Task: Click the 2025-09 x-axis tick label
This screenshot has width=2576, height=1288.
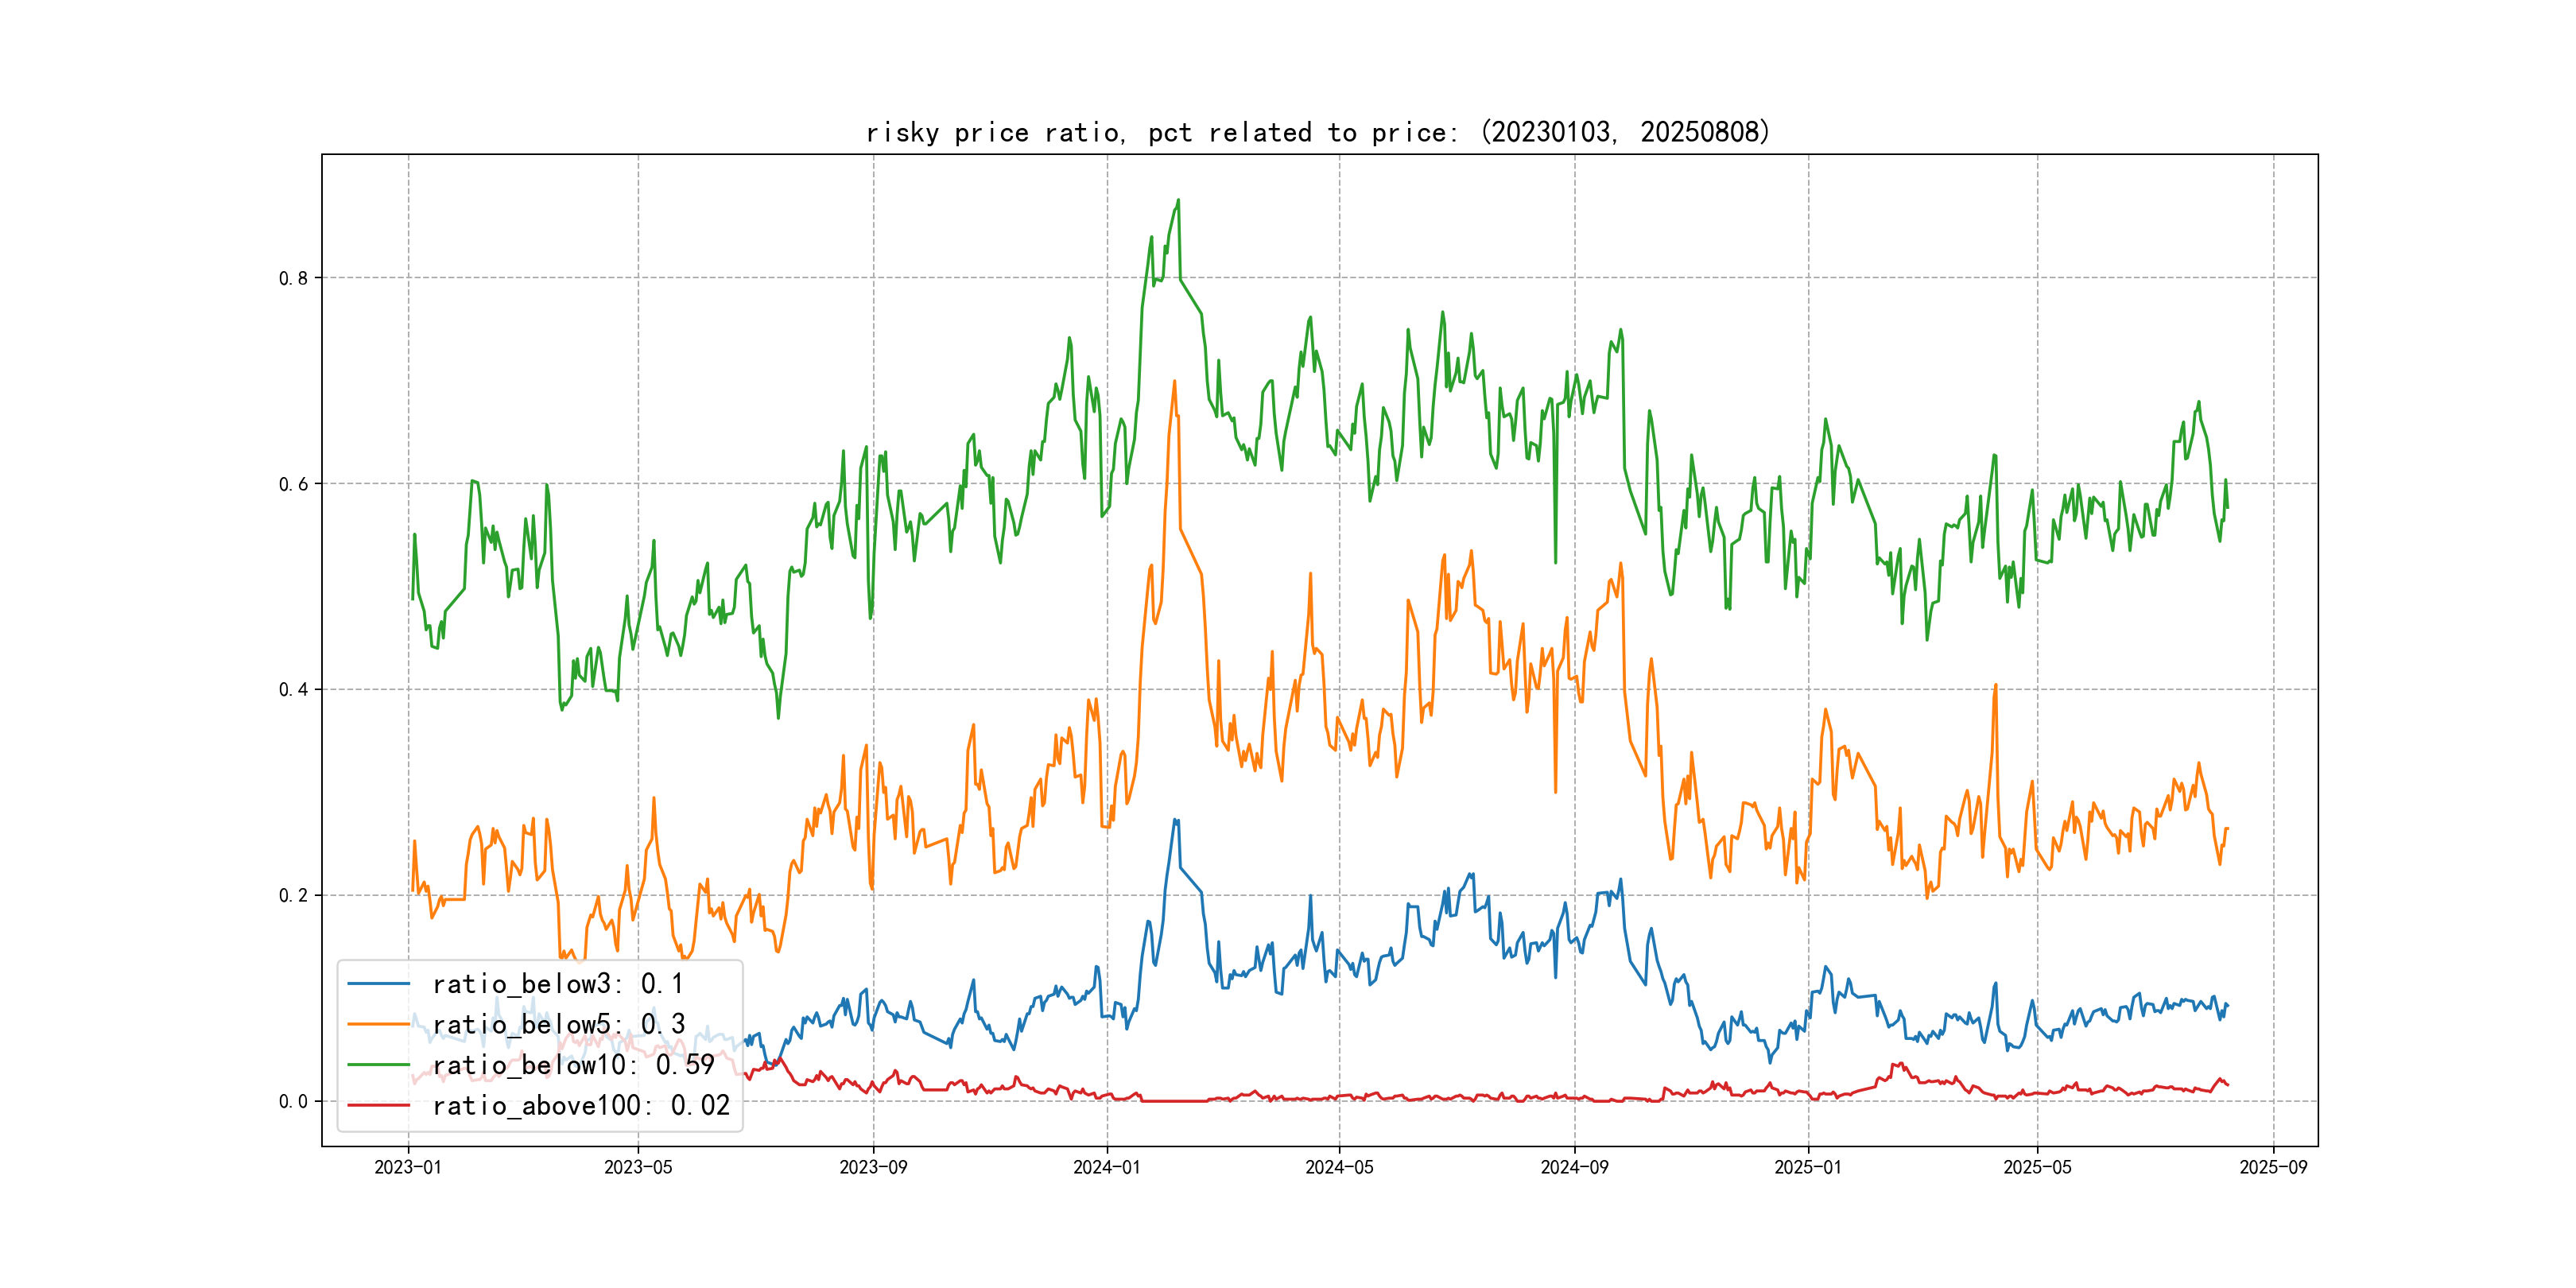Action: pyautogui.click(x=2273, y=1167)
